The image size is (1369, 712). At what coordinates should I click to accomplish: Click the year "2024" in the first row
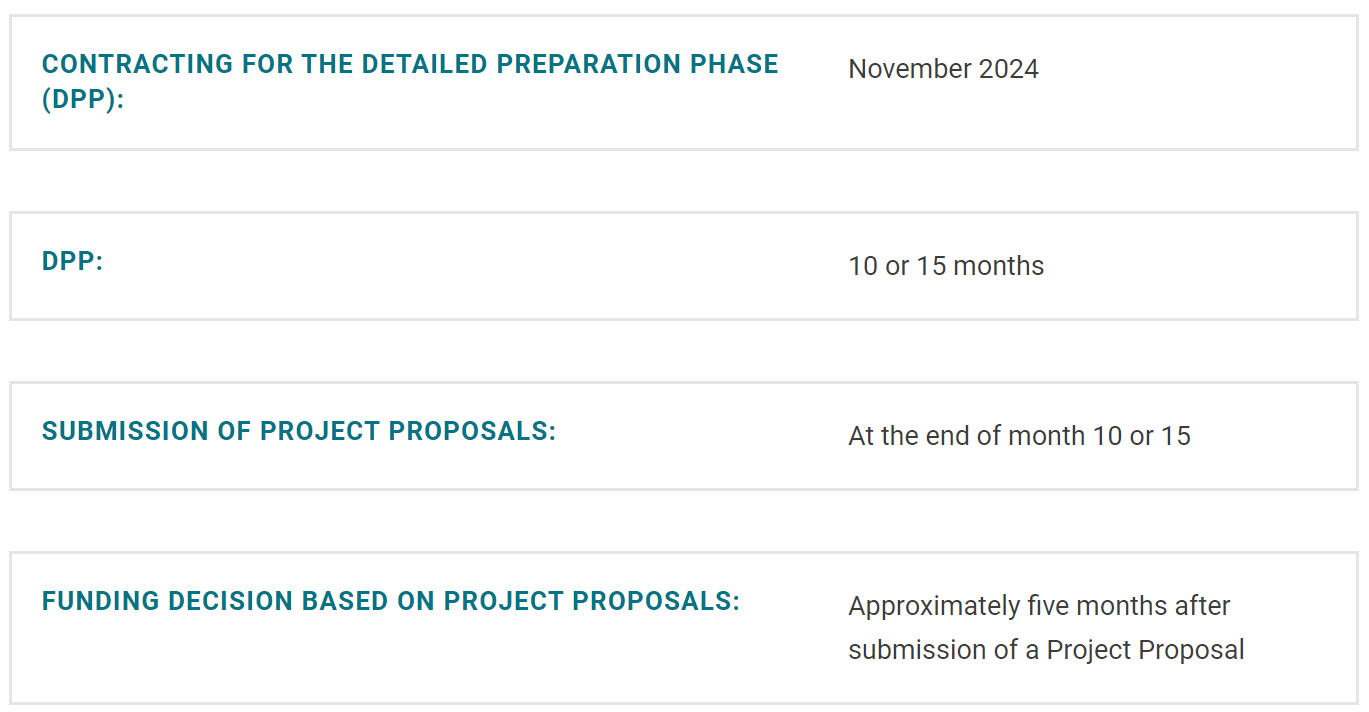(1009, 69)
